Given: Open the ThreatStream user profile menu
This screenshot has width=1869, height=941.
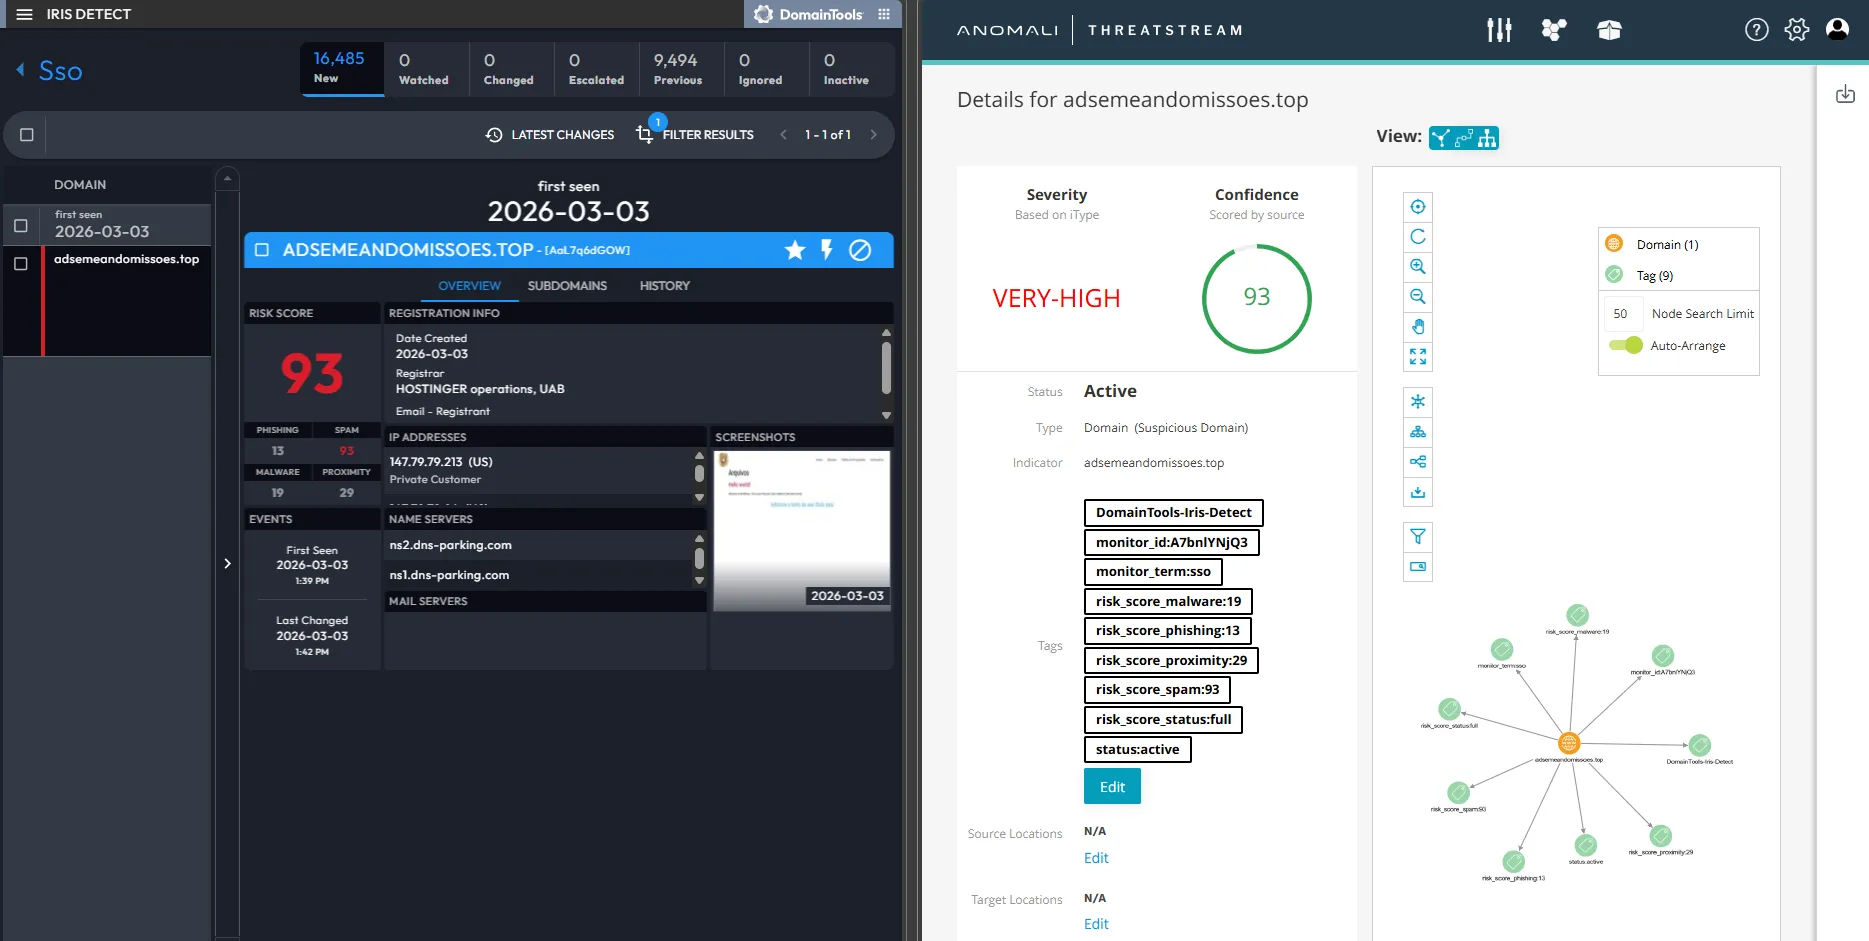Looking at the screenshot, I should (1838, 30).
